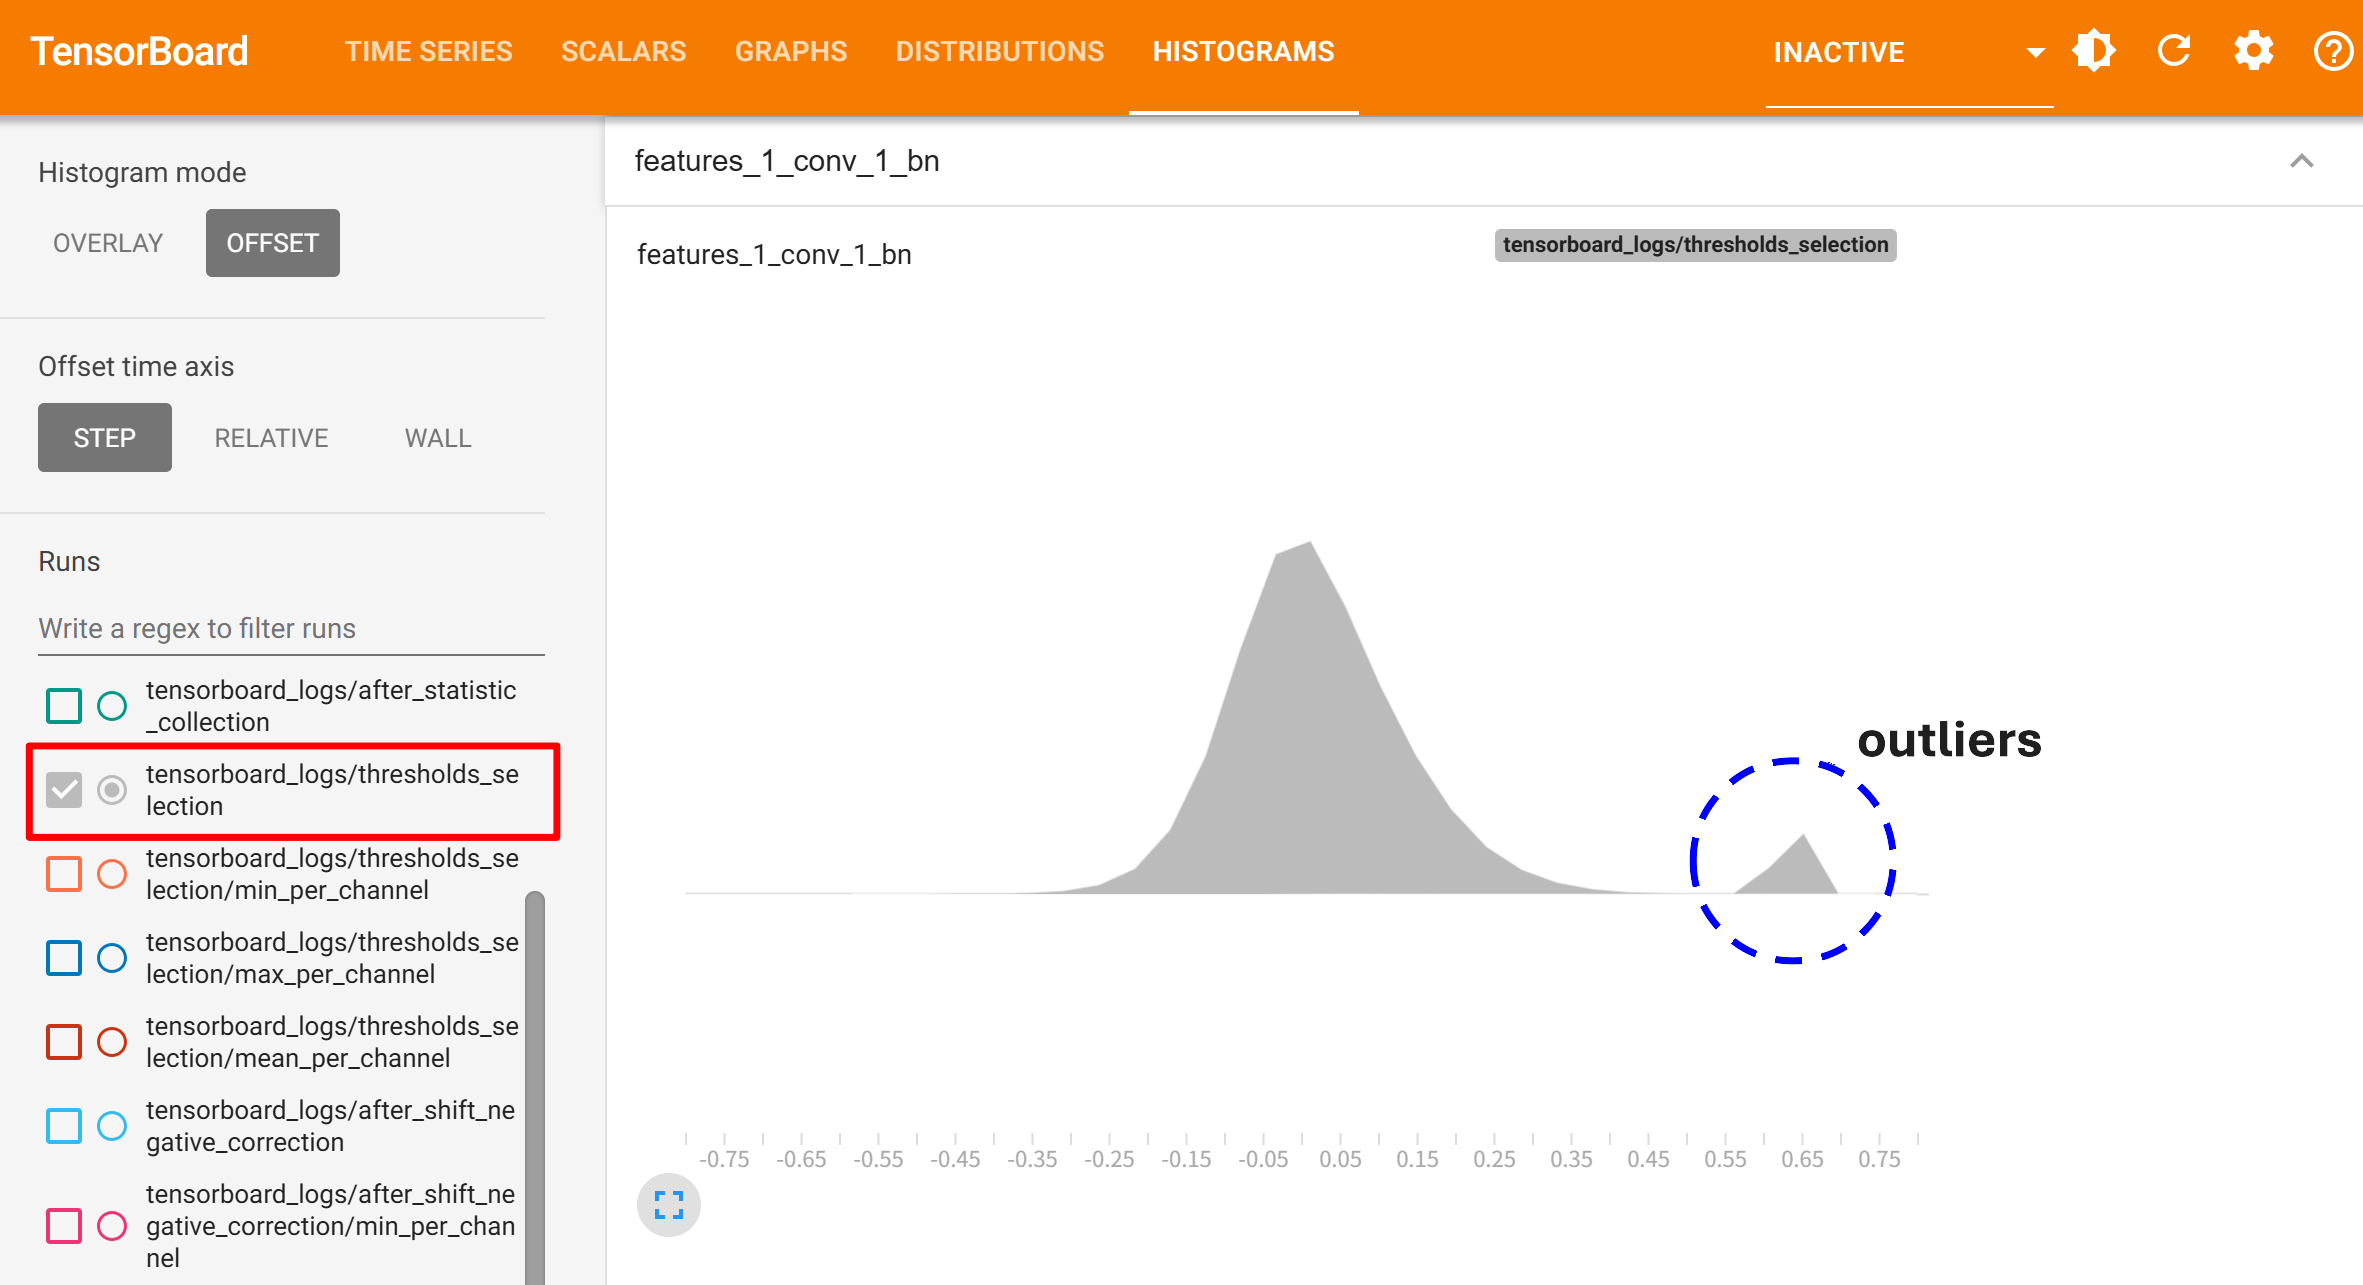Select only mean_per_channel run radio button
The height and width of the screenshot is (1285, 2363).
112,1042
